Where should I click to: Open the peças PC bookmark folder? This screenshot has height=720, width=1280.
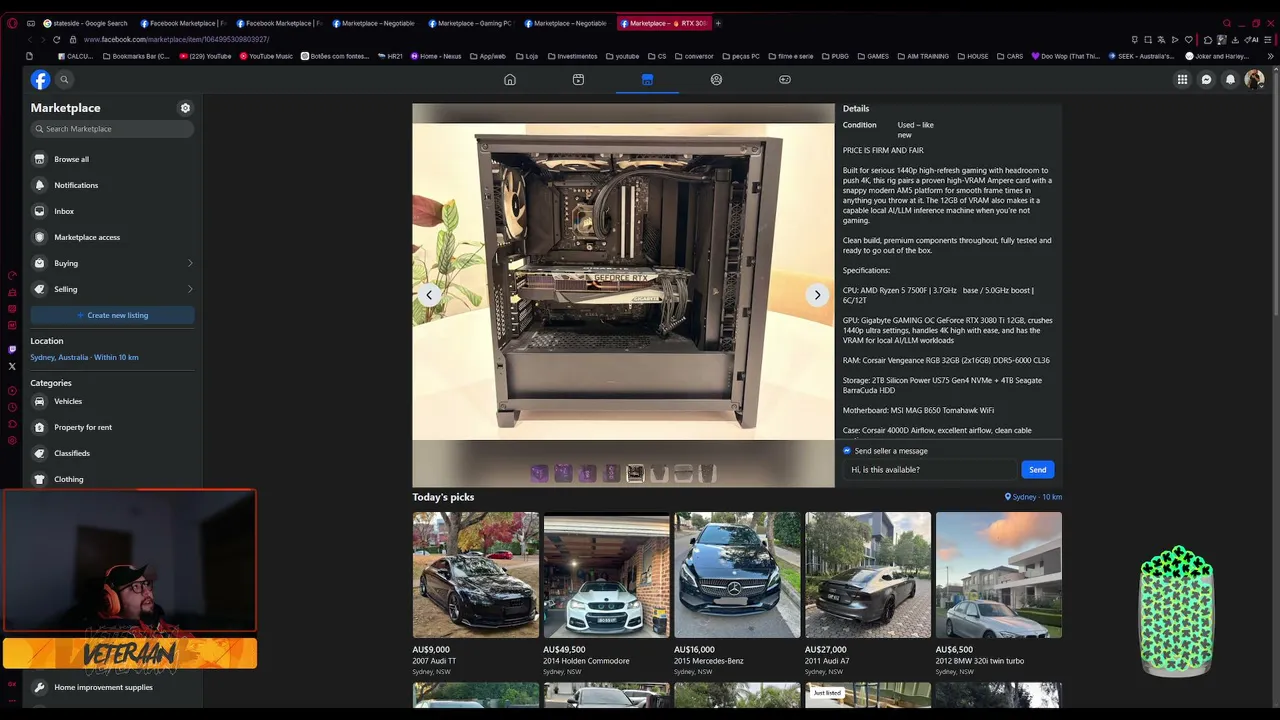[740, 56]
